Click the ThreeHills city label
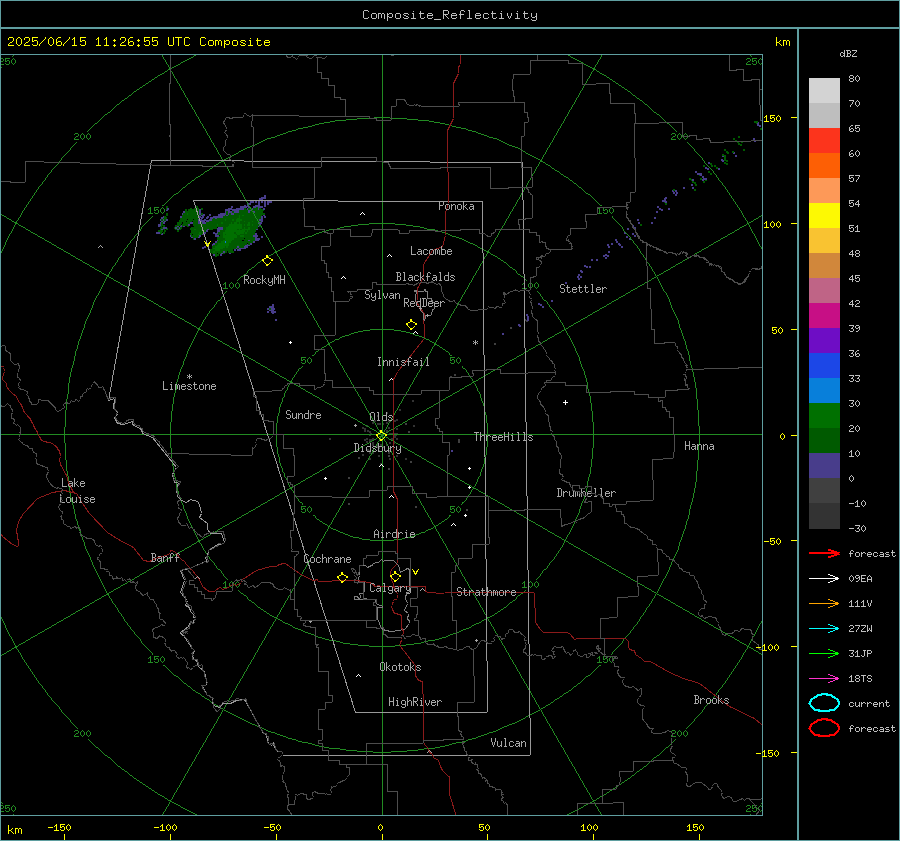This screenshot has width=900, height=841. tap(503, 437)
